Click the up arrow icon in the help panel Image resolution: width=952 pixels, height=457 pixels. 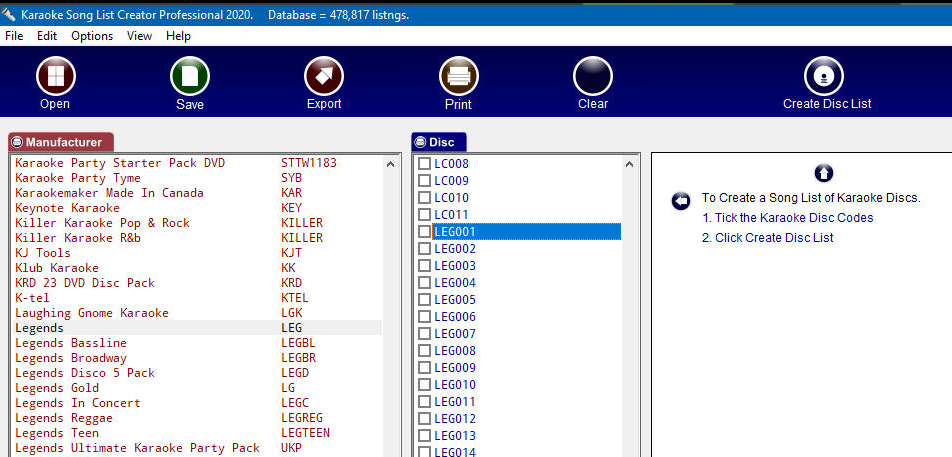click(823, 174)
